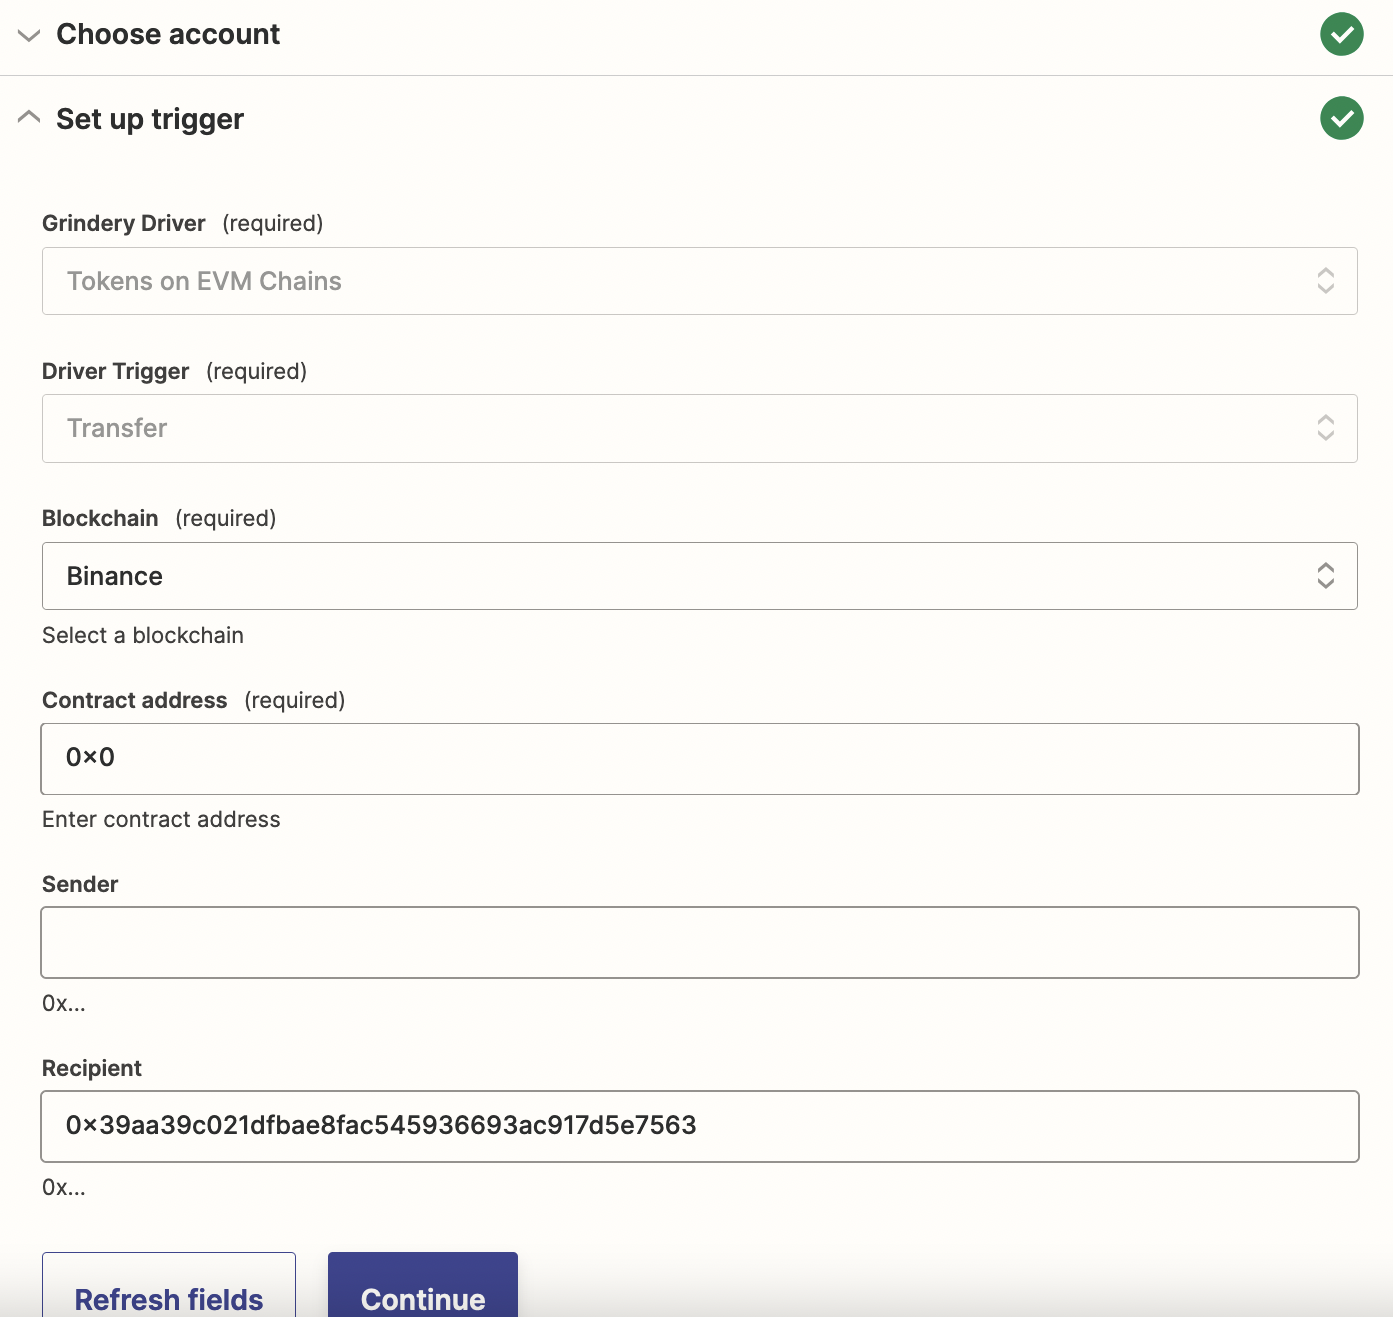This screenshot has width=1393, height=1317.
Task: Click the Driver Trigger up-down arrows icon
Action: pyautogui.click(x=1325, y=428)
